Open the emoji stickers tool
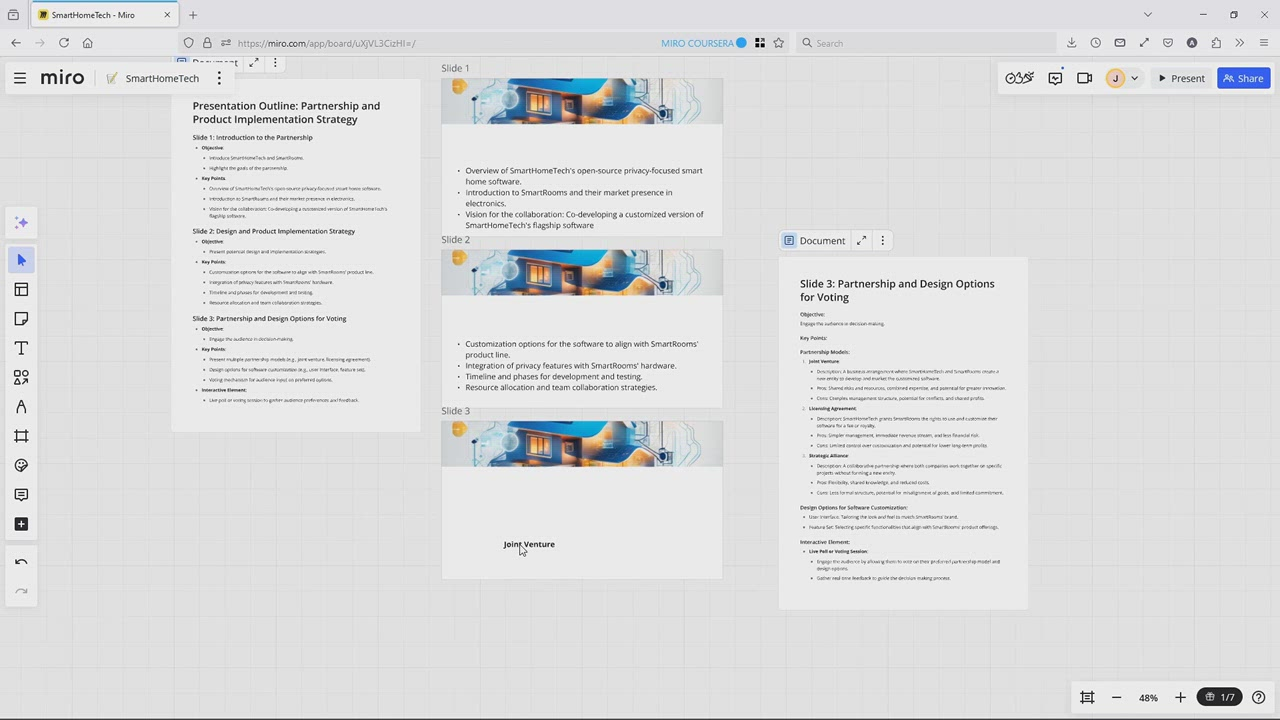The width and height of the screenshot is (1280, 720). pos(21,465)
